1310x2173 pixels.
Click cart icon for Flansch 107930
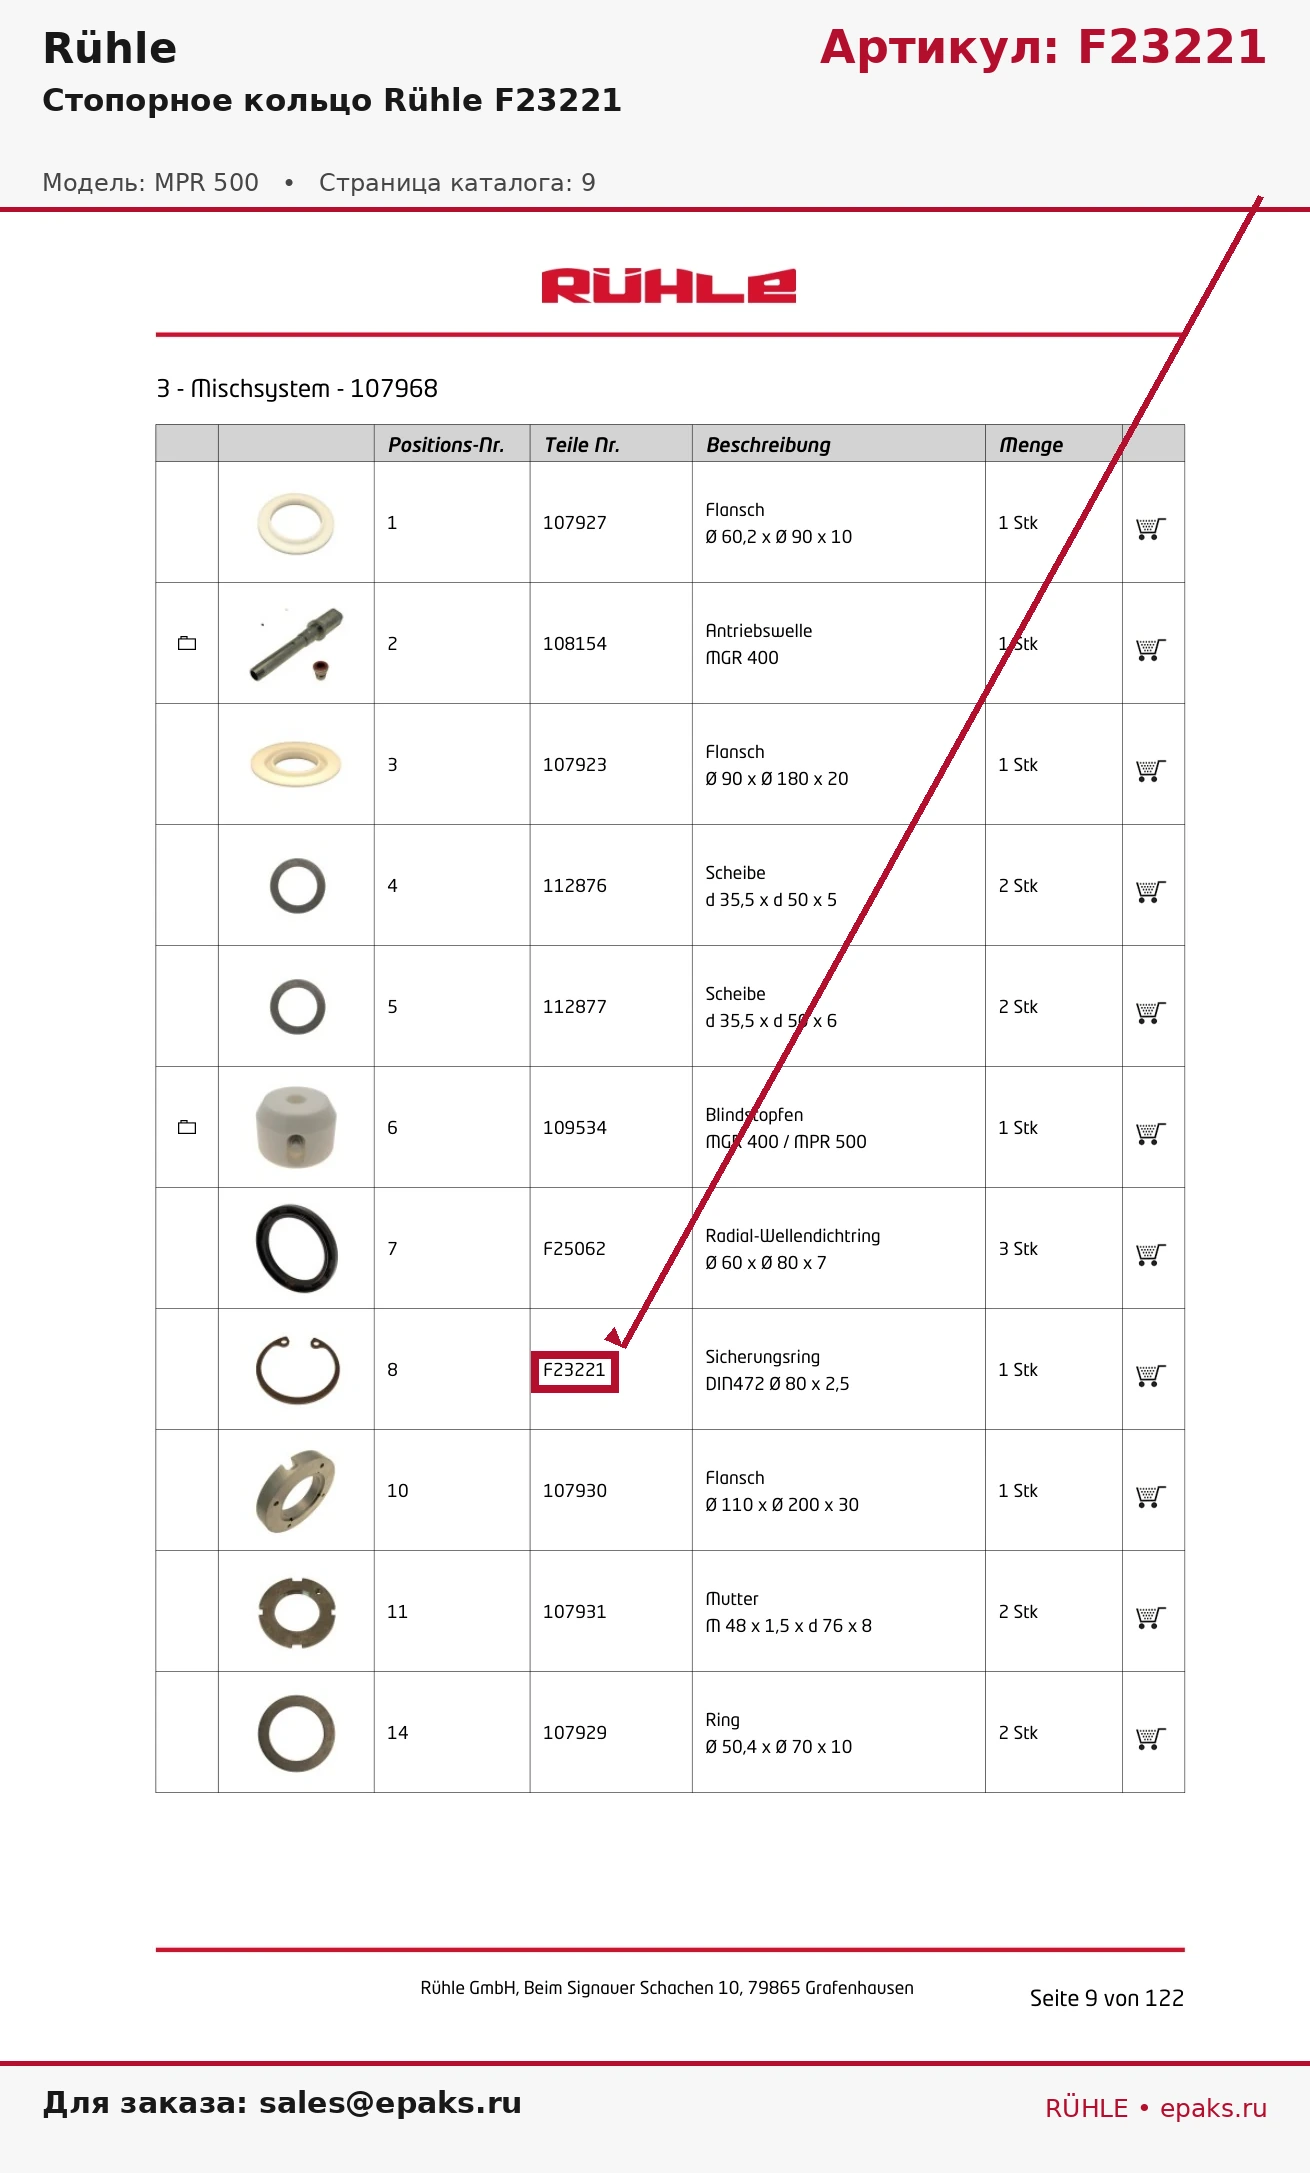tap(1151, 1496)
